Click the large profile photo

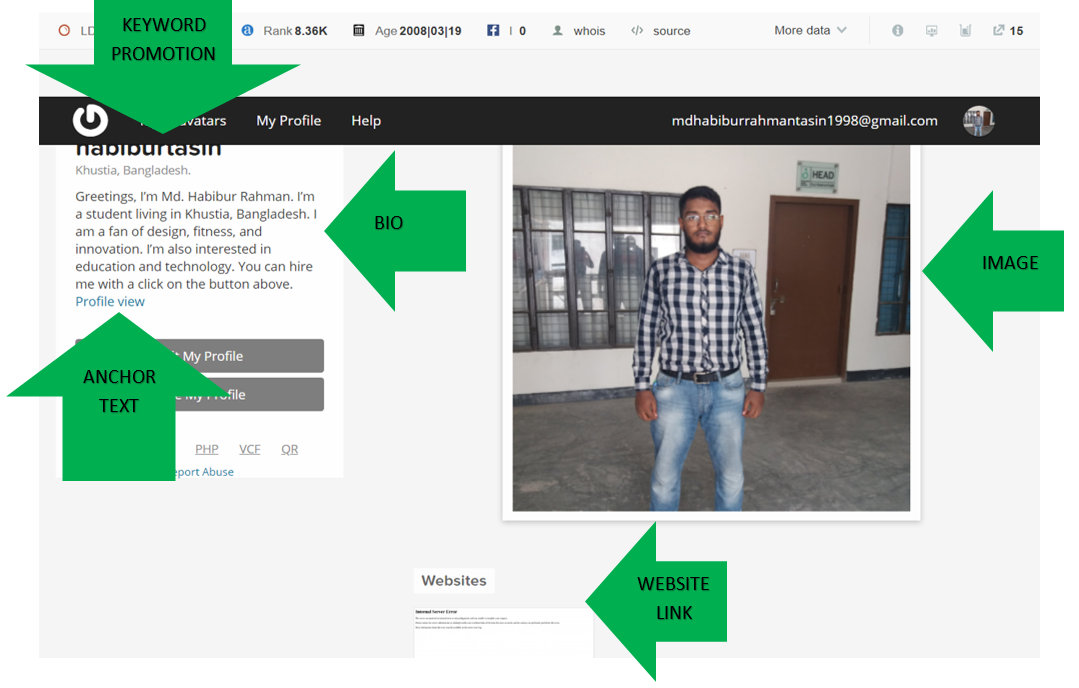[x=711, y=328]
